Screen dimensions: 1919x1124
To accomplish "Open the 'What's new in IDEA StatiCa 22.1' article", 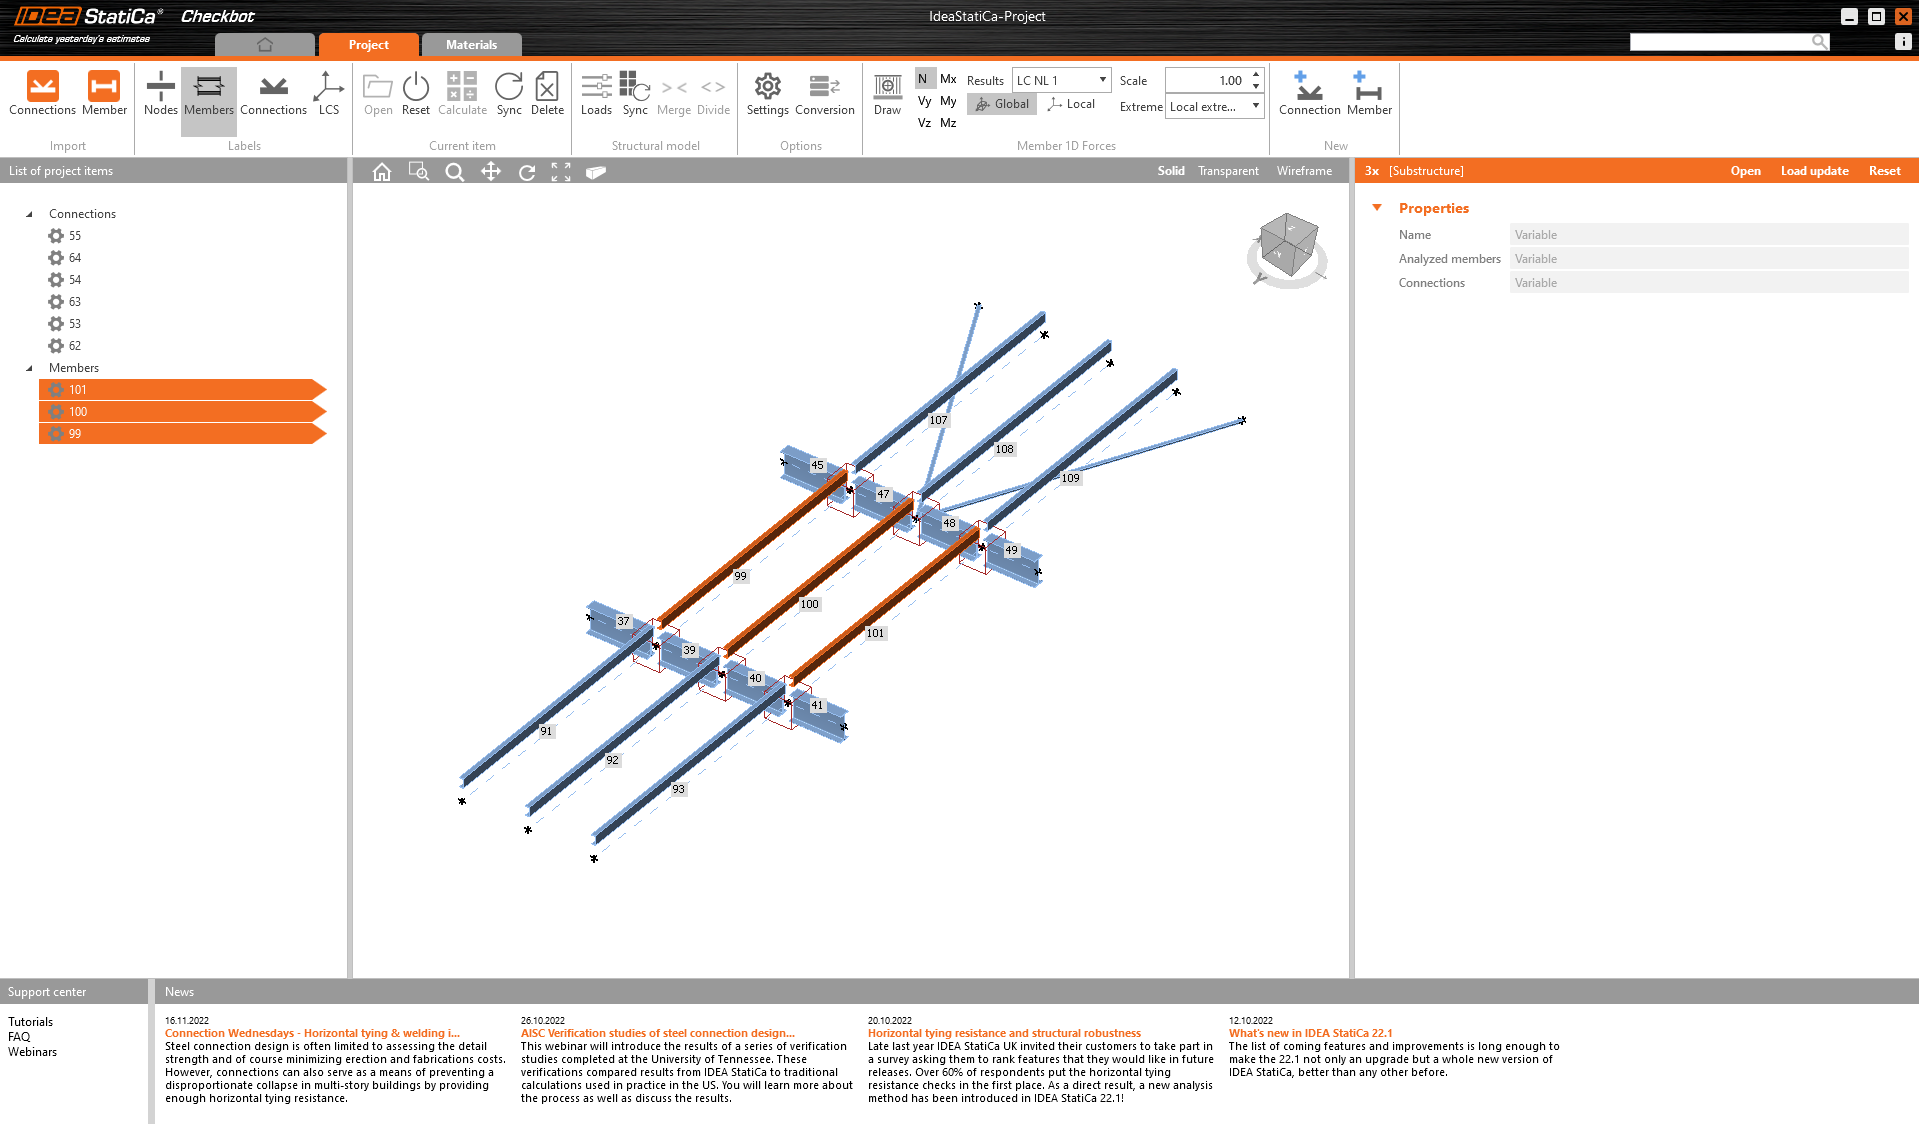I will pos(1310,1033).
